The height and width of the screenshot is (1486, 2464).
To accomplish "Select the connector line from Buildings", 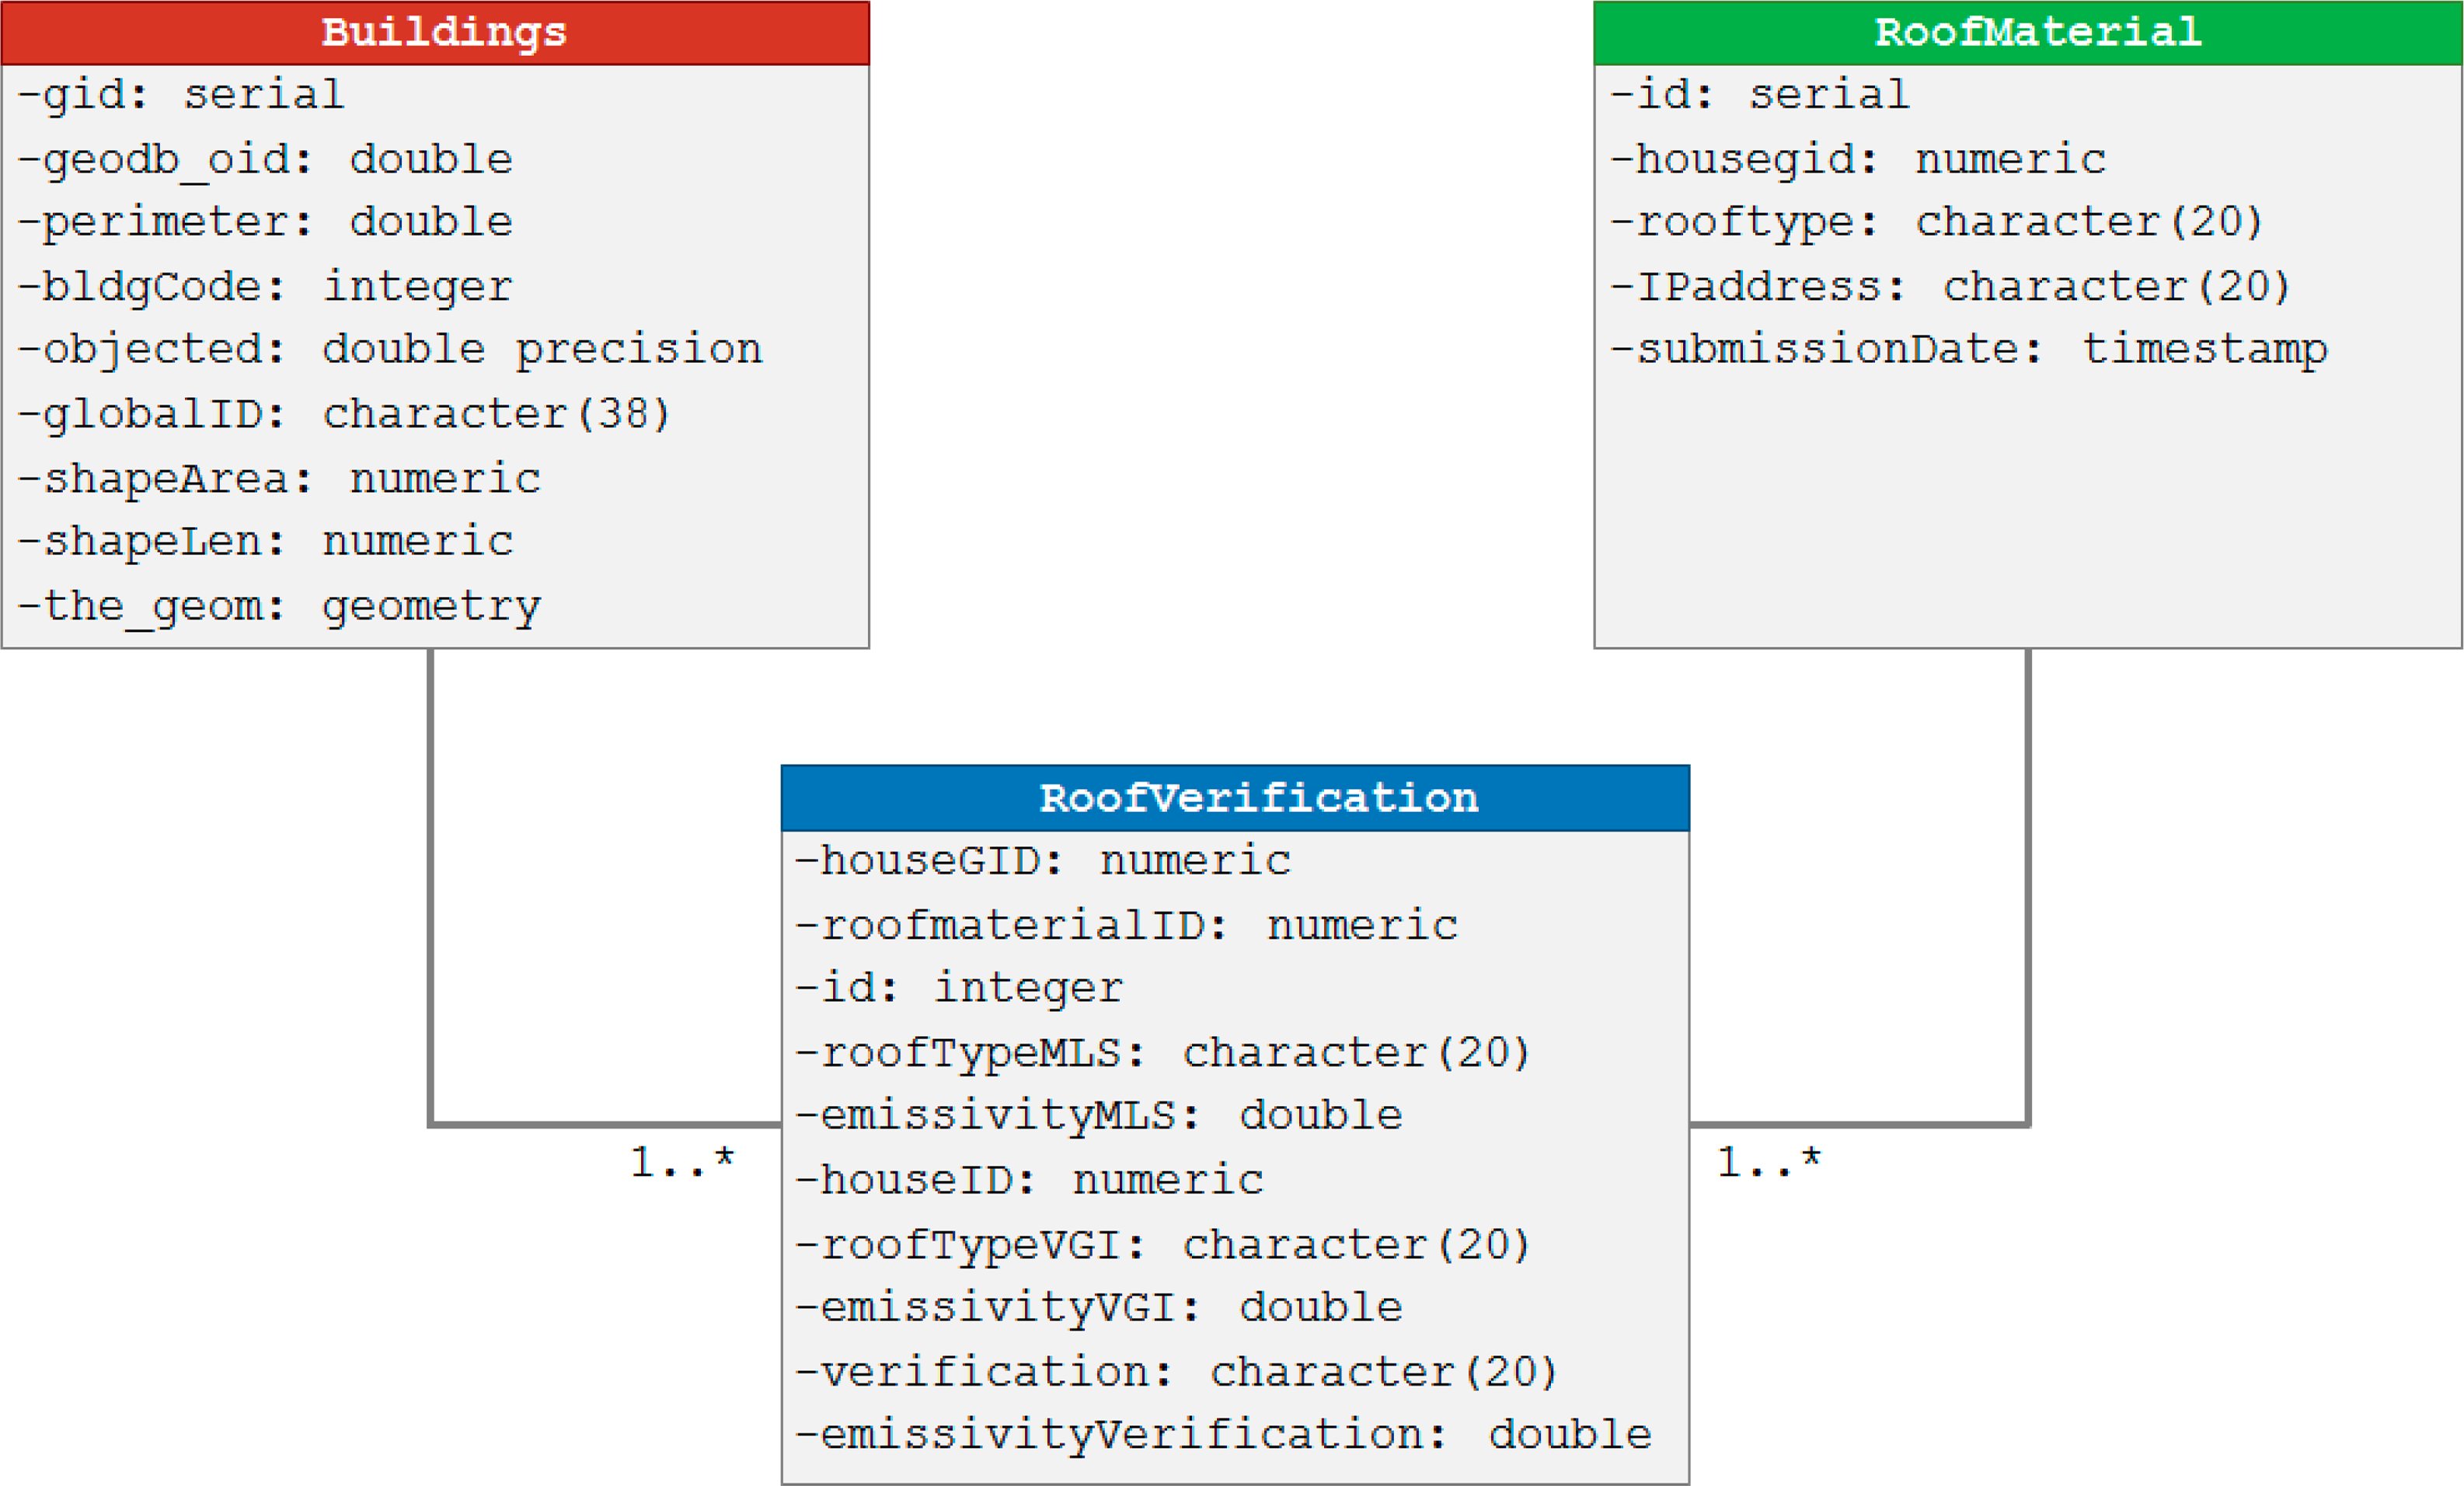I will [x=431, y=890].
